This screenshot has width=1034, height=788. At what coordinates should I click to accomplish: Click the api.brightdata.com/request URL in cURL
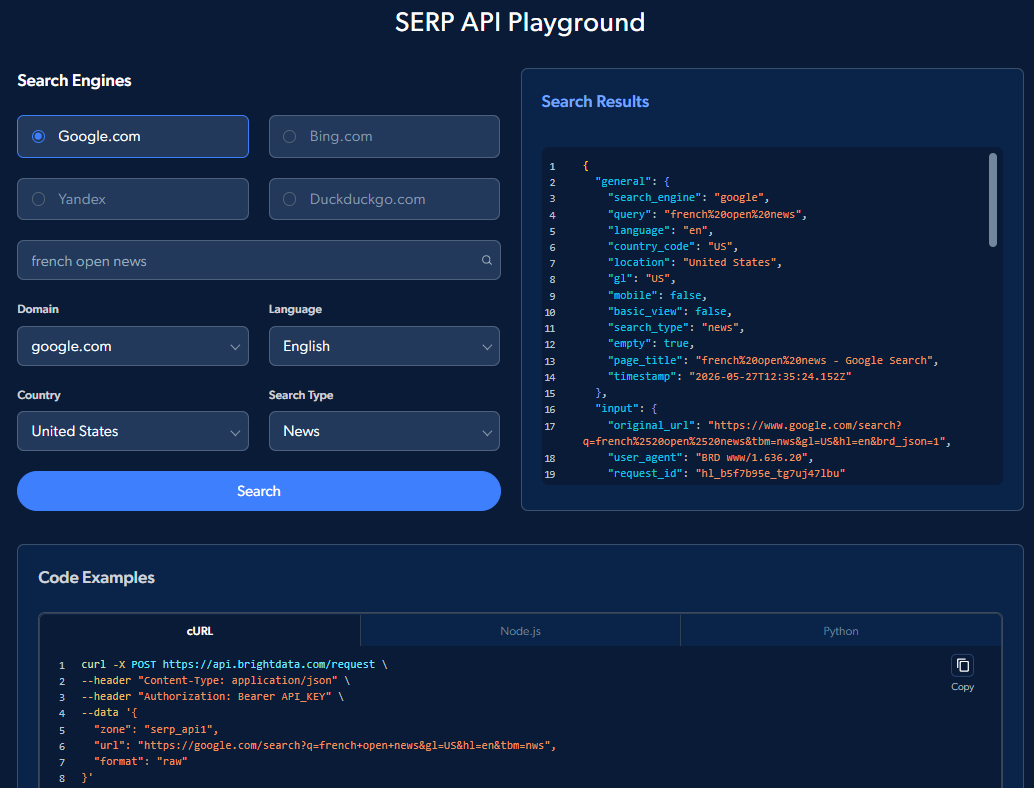pos(268,665)
